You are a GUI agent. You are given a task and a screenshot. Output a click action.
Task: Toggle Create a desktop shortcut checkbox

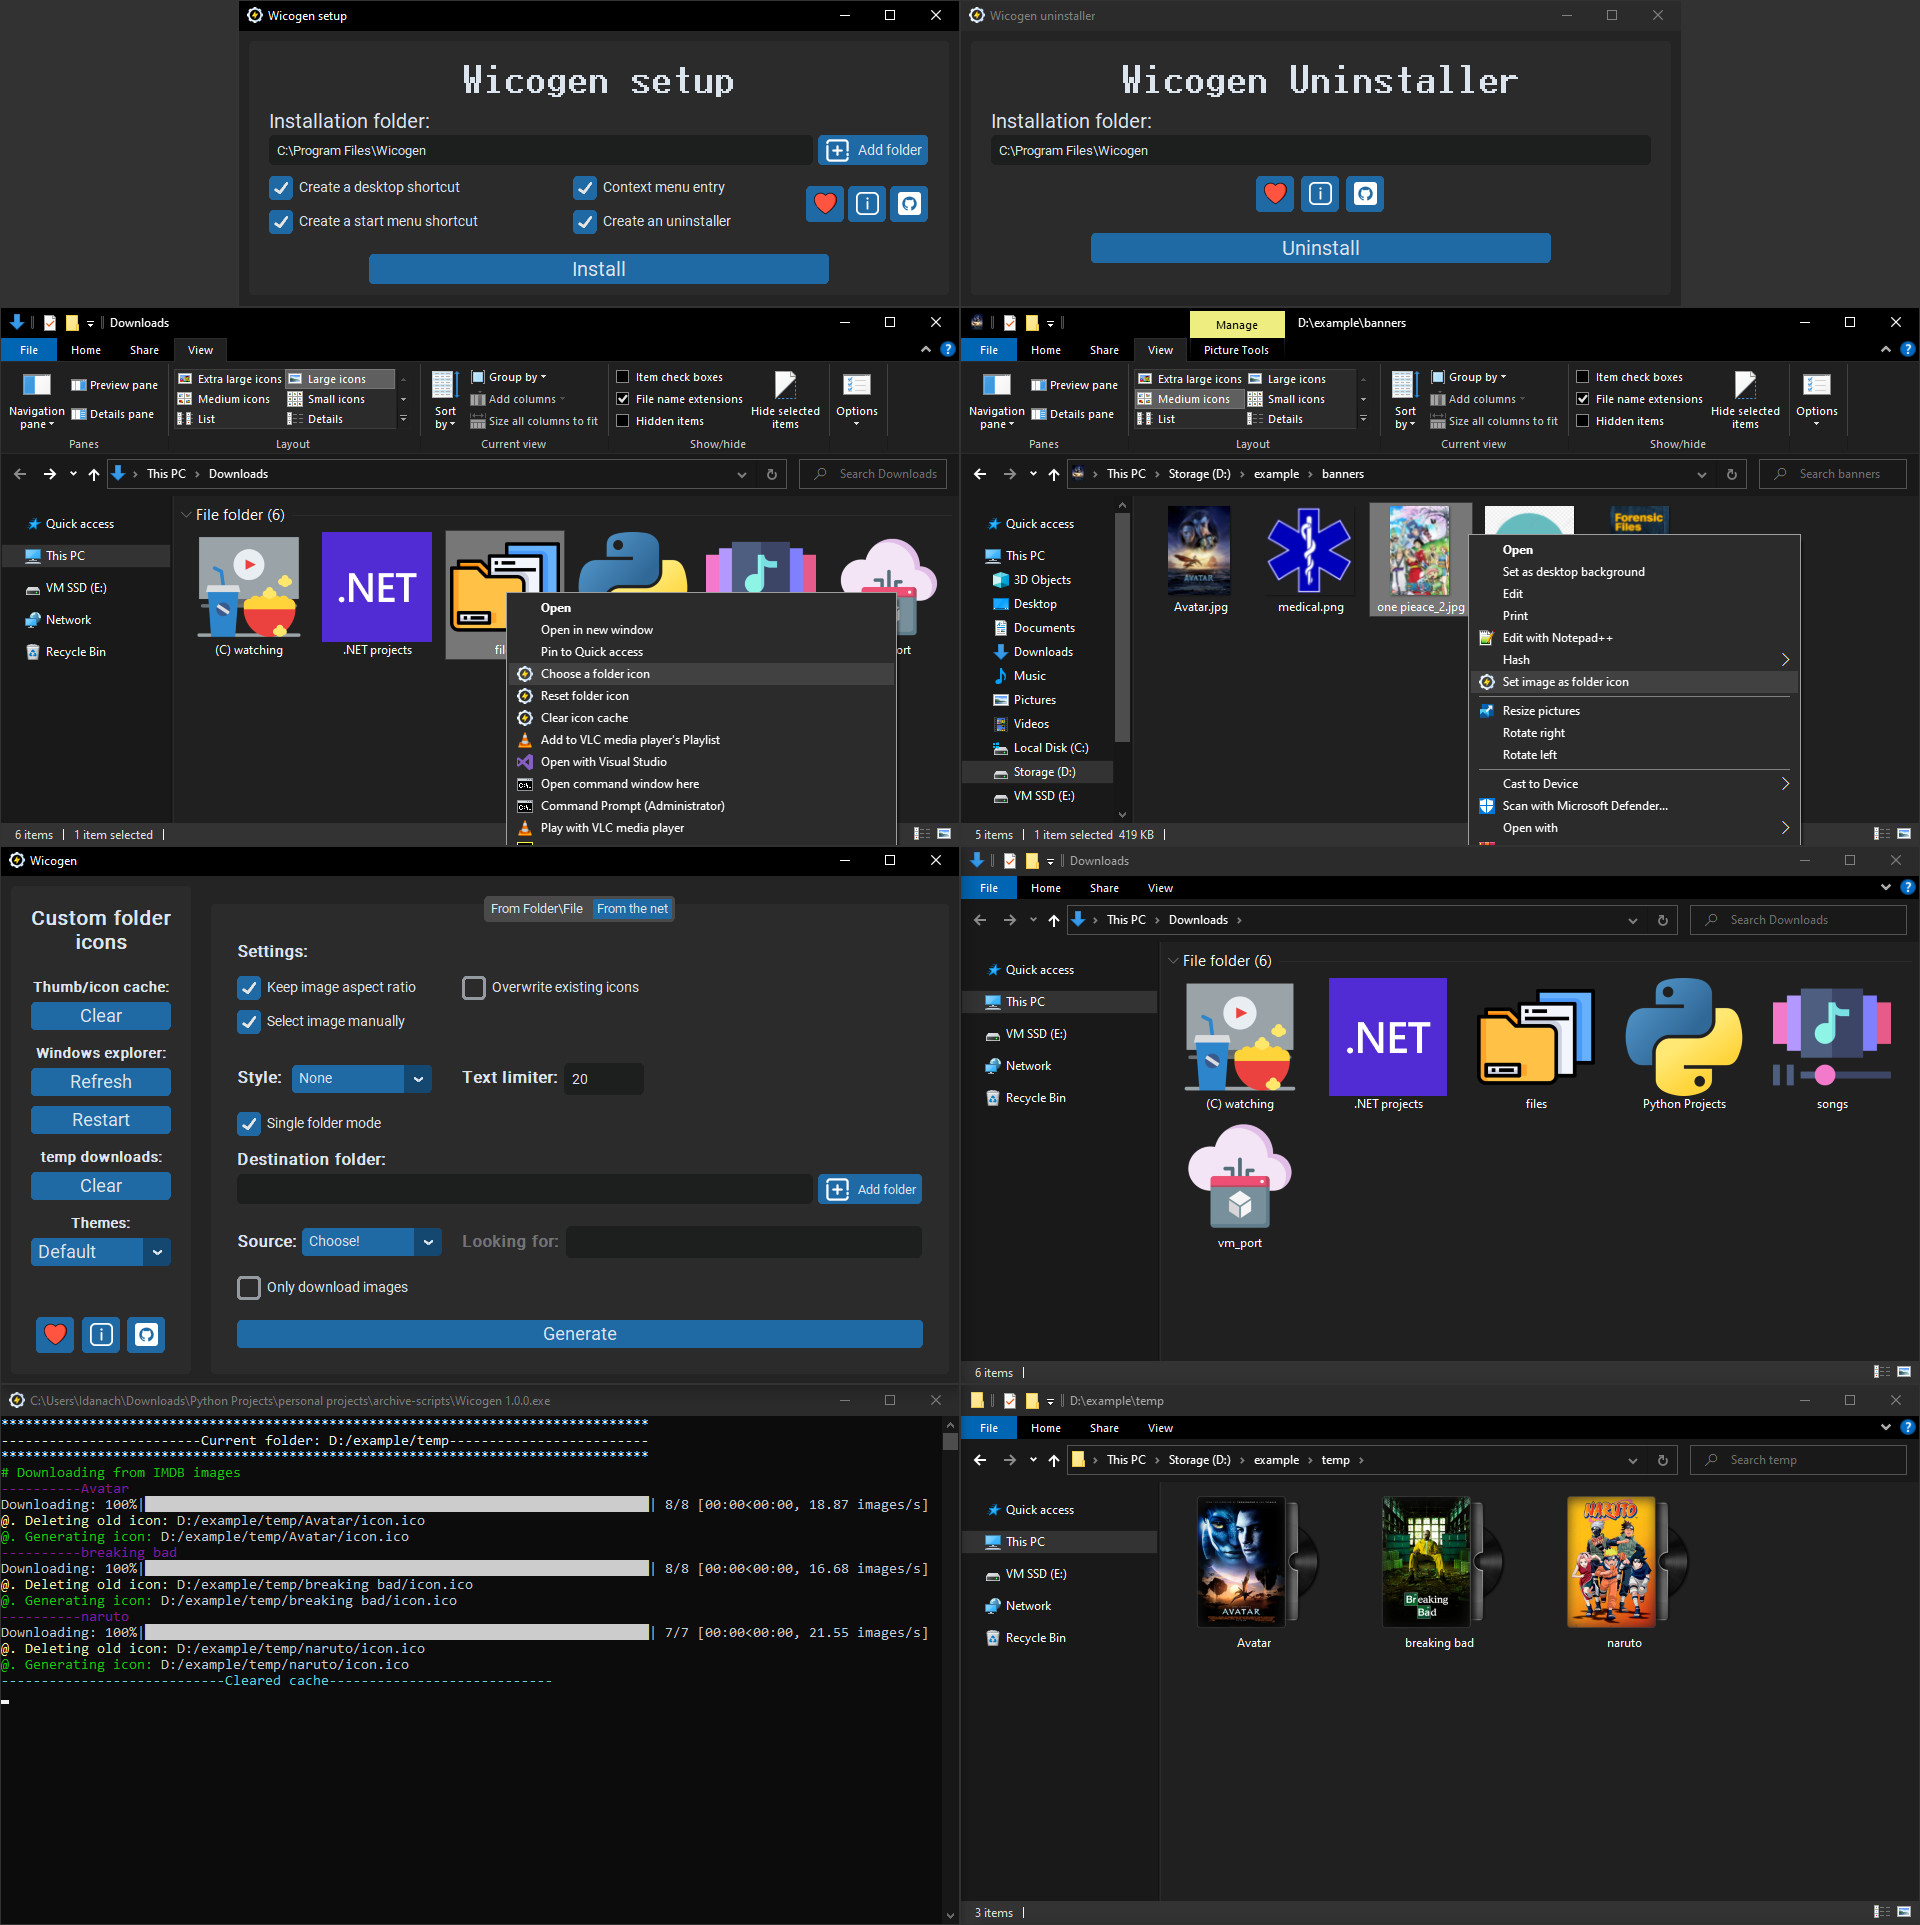pos(281,187)
